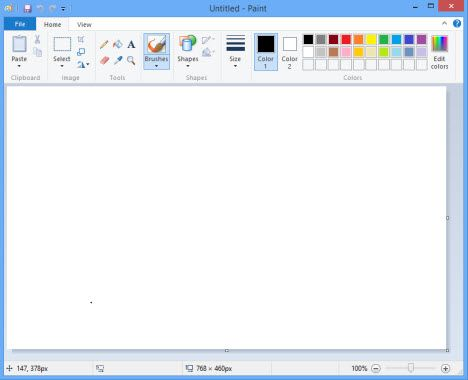Expand the Paste dropdown arrow
The width and height of the screenshot is (468, 380).
pyautogui.click(x=19, y=66)
